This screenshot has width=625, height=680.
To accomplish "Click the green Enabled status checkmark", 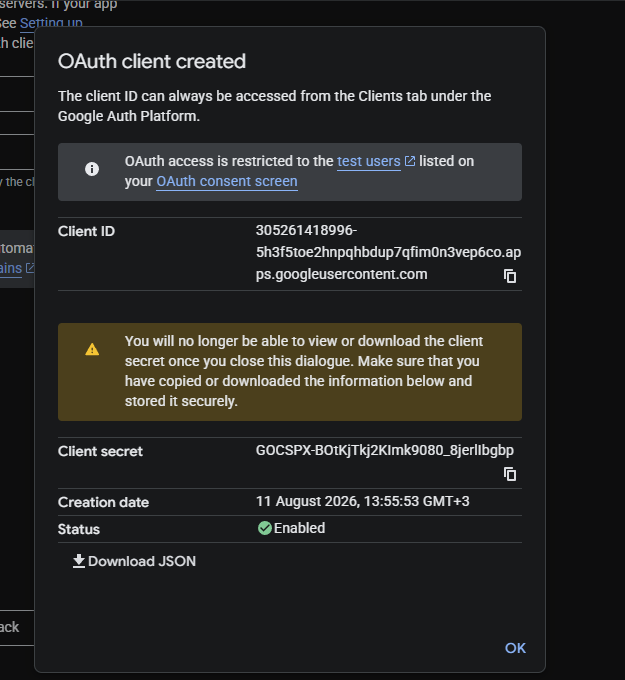I will (x=265, y=528).
